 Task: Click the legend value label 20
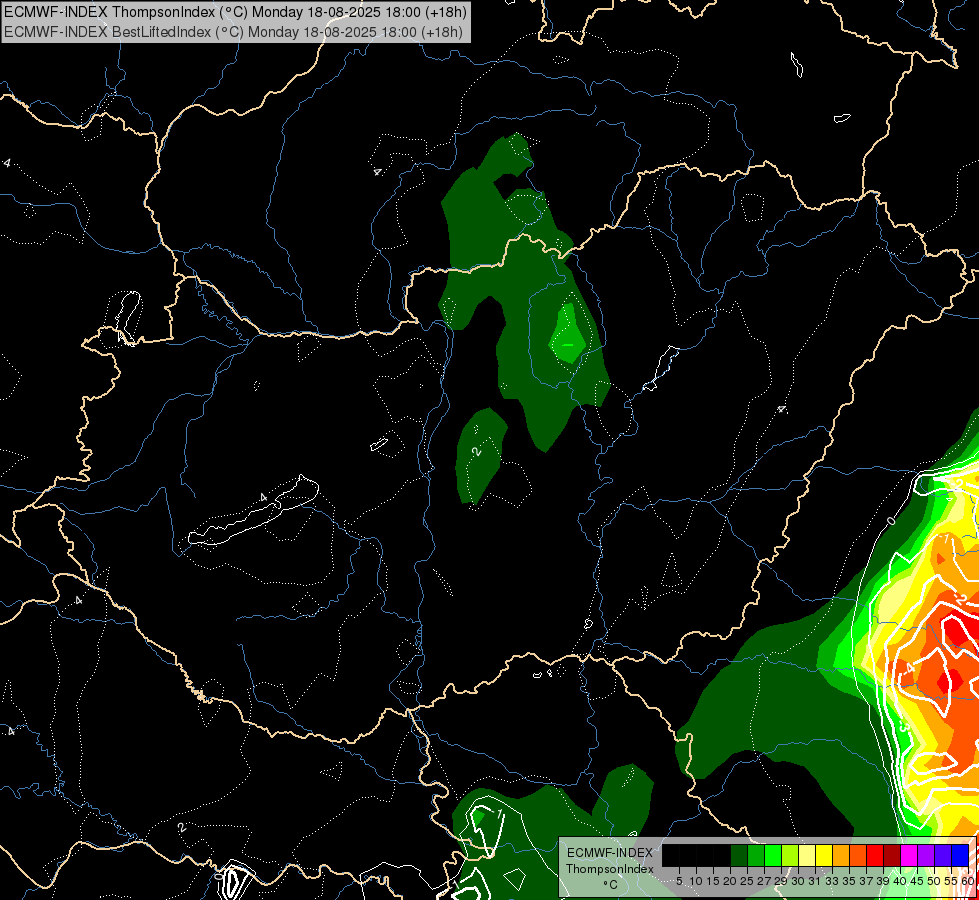(x=730, y=881)
